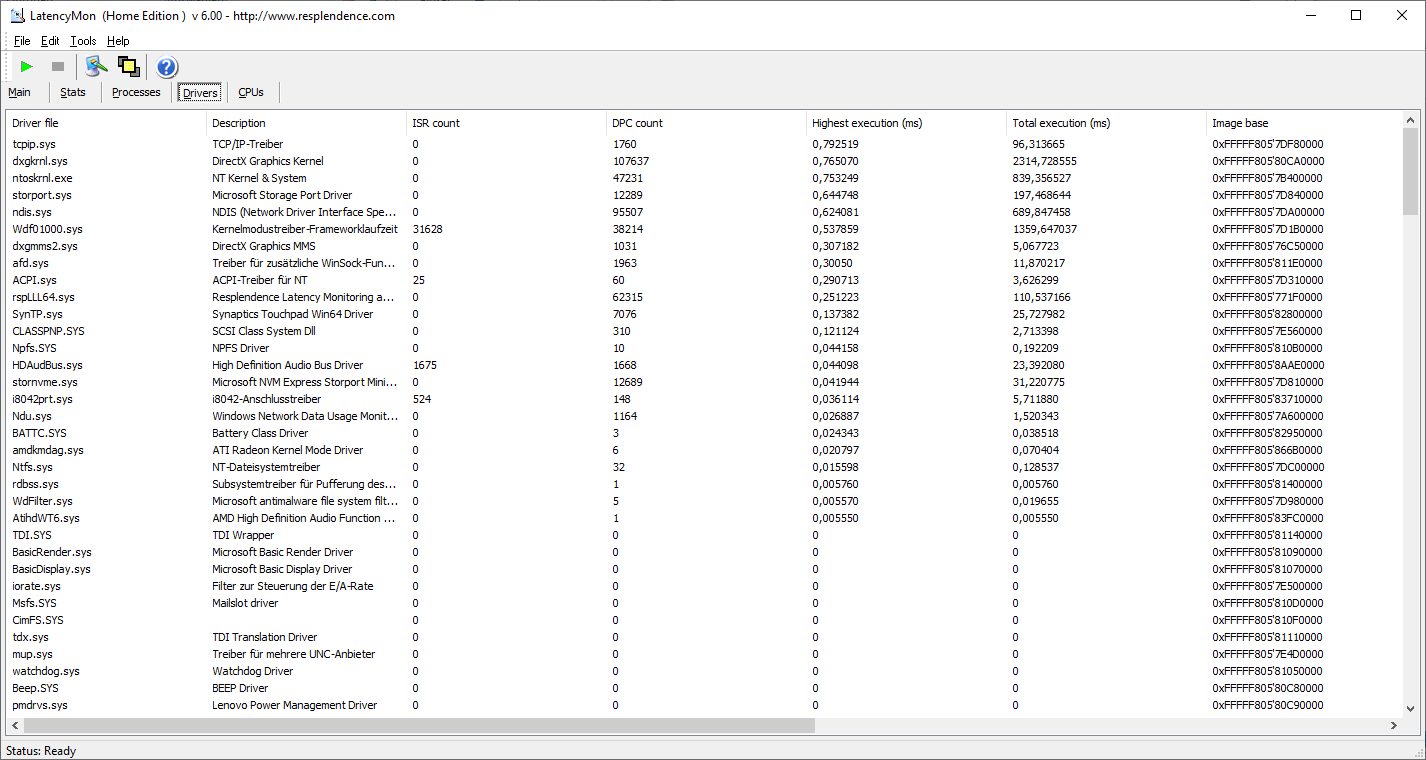Select the WdFilter.sys row

pos(704,501)
